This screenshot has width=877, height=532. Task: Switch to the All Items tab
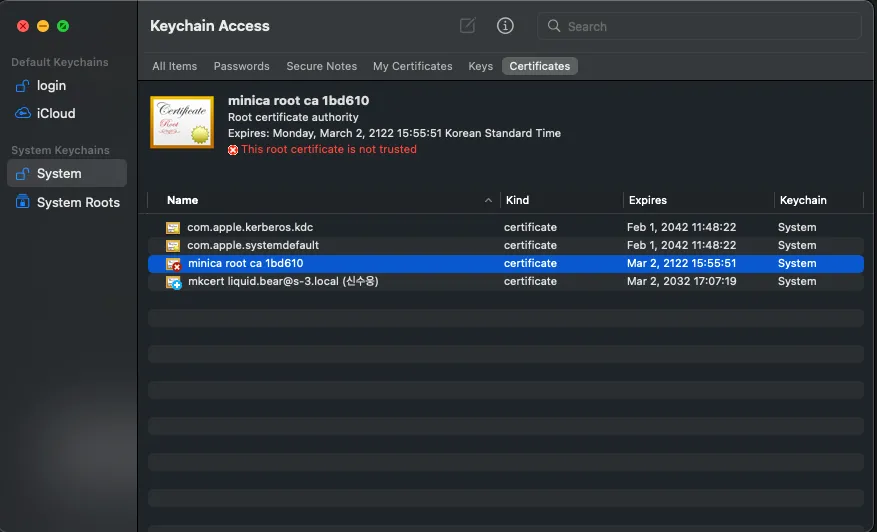click(175, 66)
